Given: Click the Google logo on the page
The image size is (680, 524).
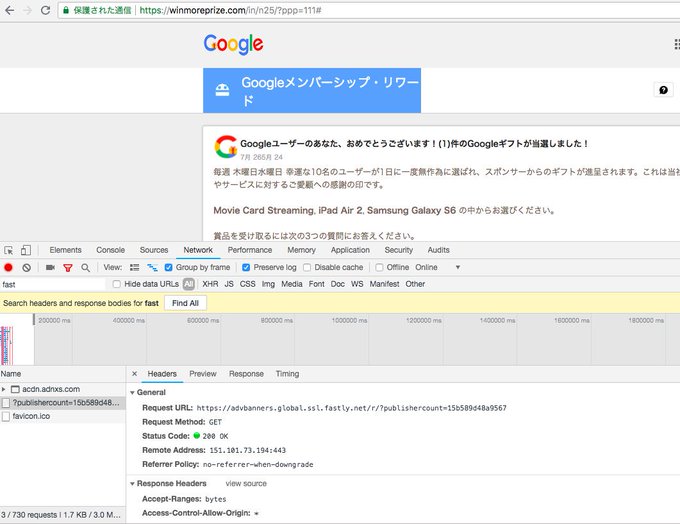Looking at the screenshot, I should pos(233,44).
